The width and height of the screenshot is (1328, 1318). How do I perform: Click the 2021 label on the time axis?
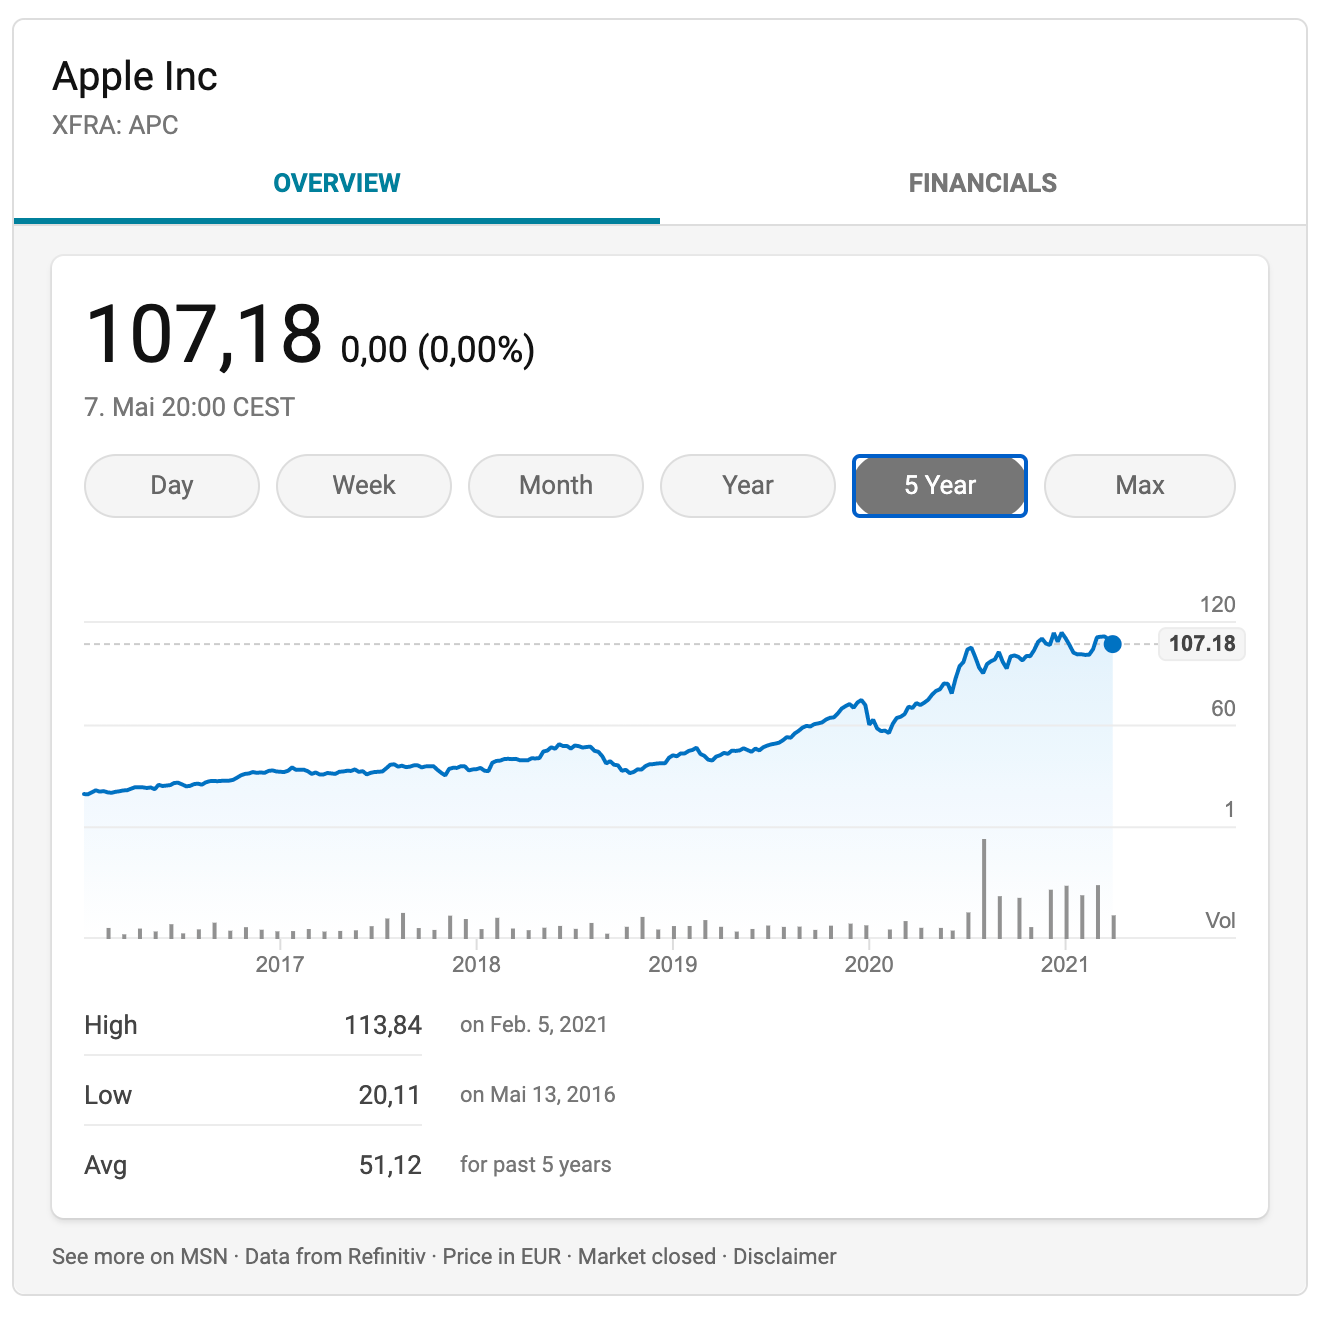[1065, 964]
